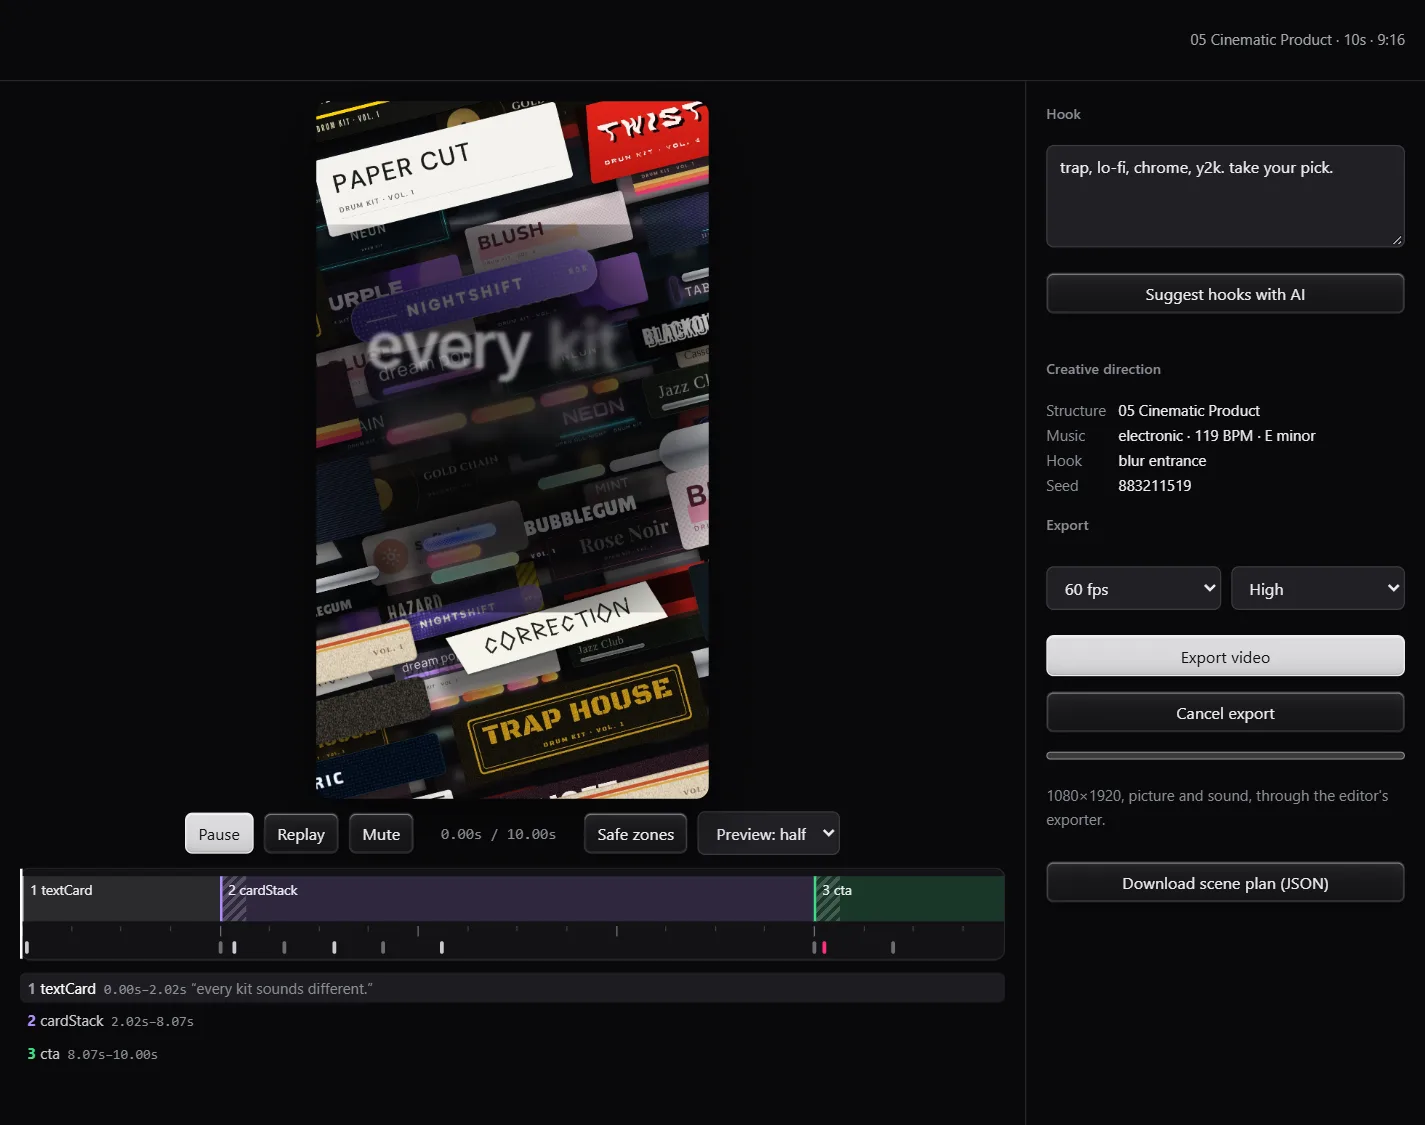
Task: Click the header title 05 Cinematic Product · 10s
Action: click(1297, 40)
